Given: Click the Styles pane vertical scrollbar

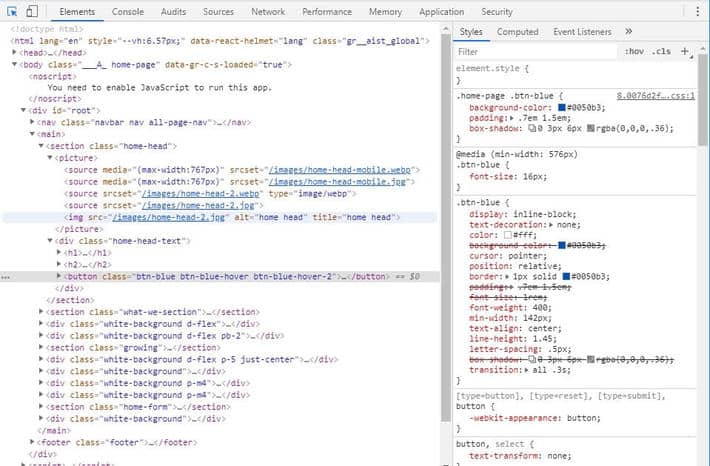Looking at the screenshot, I should [x=703, y=100].
